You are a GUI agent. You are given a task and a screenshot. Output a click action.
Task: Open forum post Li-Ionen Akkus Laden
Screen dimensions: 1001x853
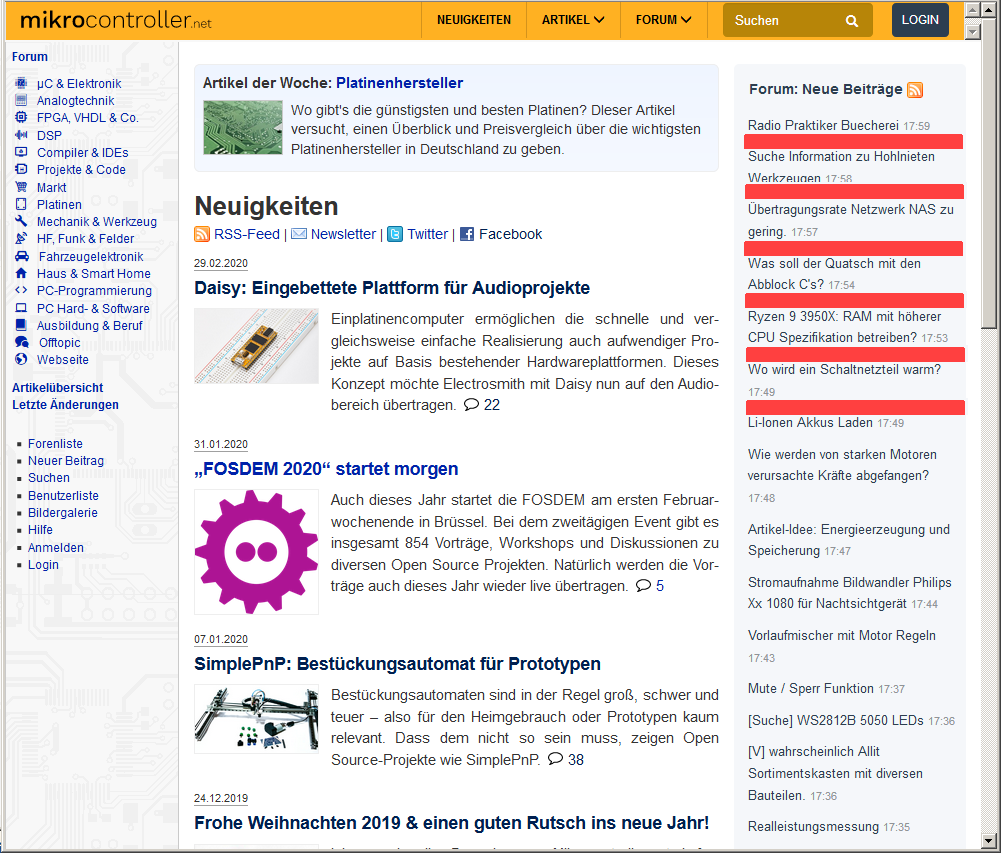point(810,423)
